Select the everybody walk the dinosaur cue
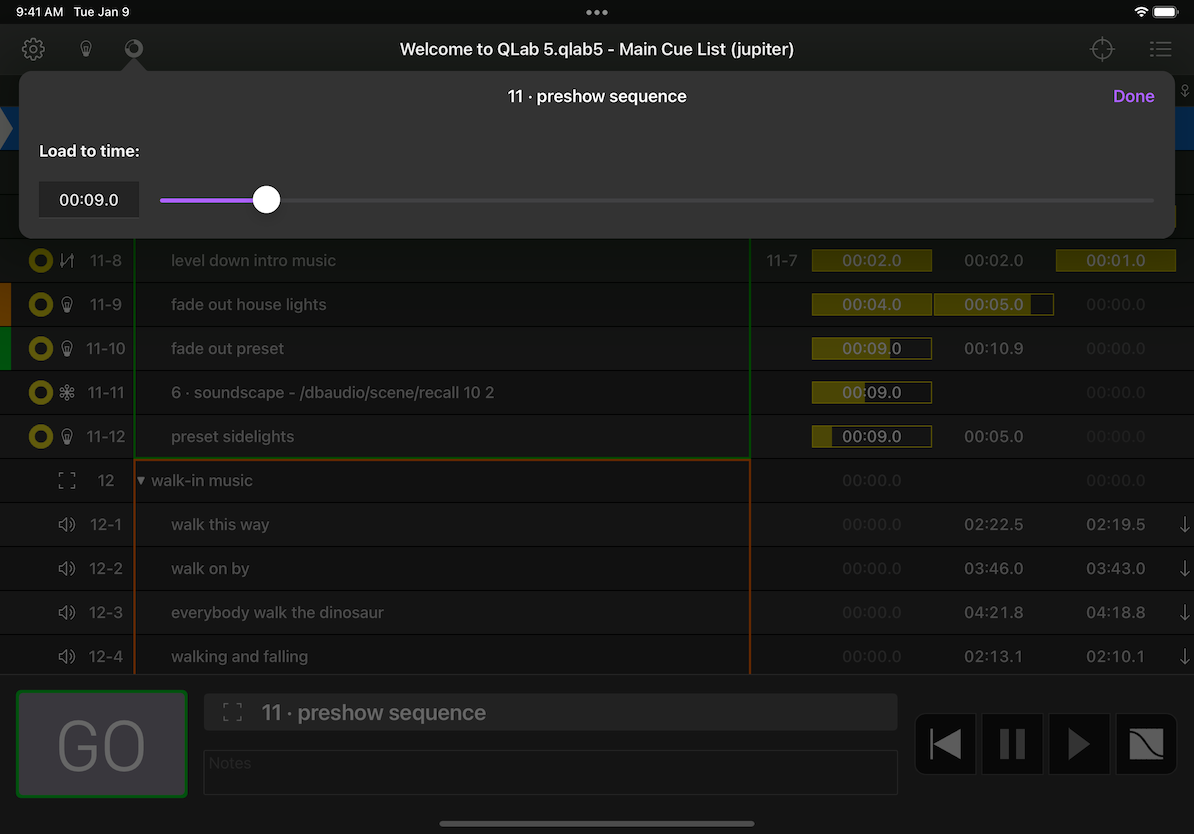 [x=277, y=613]
